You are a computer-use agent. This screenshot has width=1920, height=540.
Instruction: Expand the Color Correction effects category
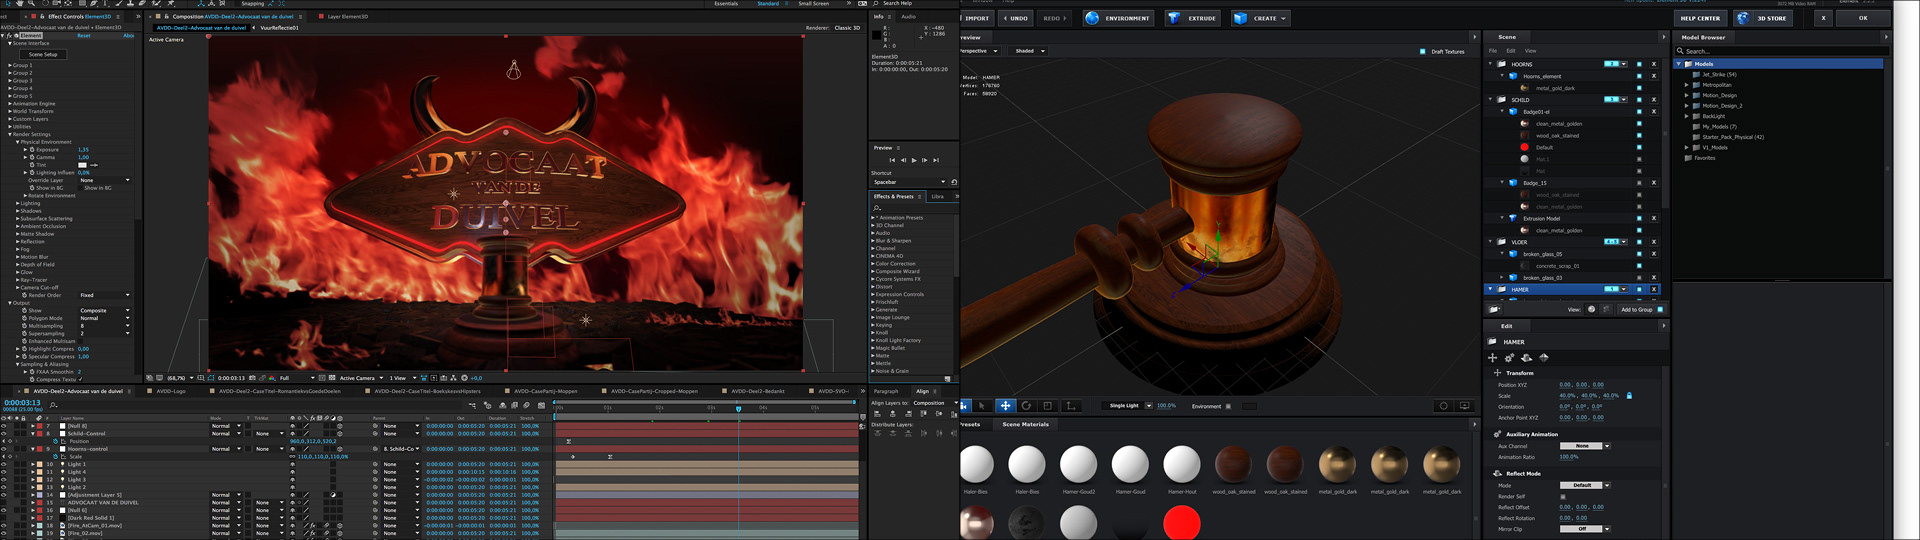(873, 264)
